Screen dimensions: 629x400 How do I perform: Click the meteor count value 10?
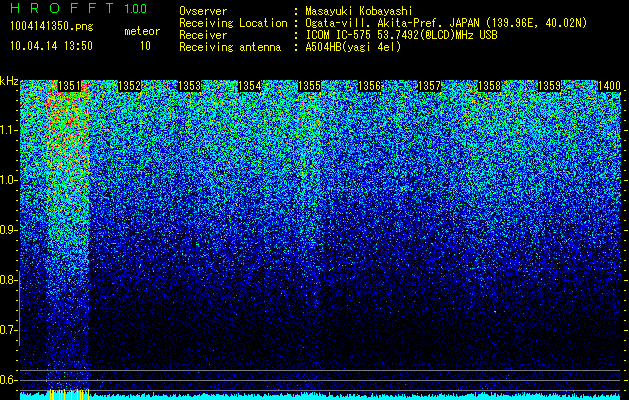145,46
